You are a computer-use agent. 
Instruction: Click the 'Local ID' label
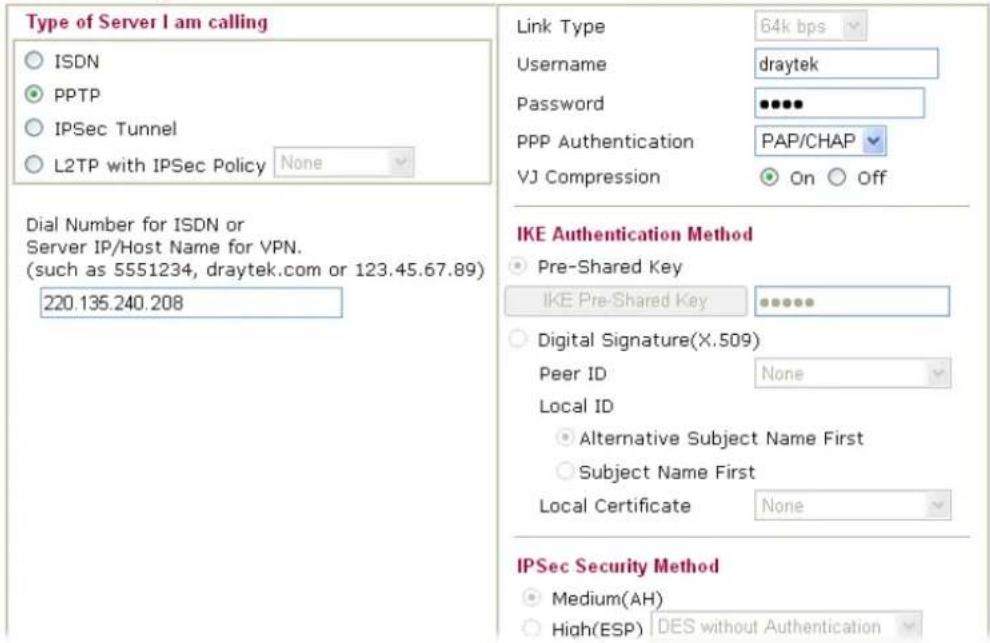(576, 406)
